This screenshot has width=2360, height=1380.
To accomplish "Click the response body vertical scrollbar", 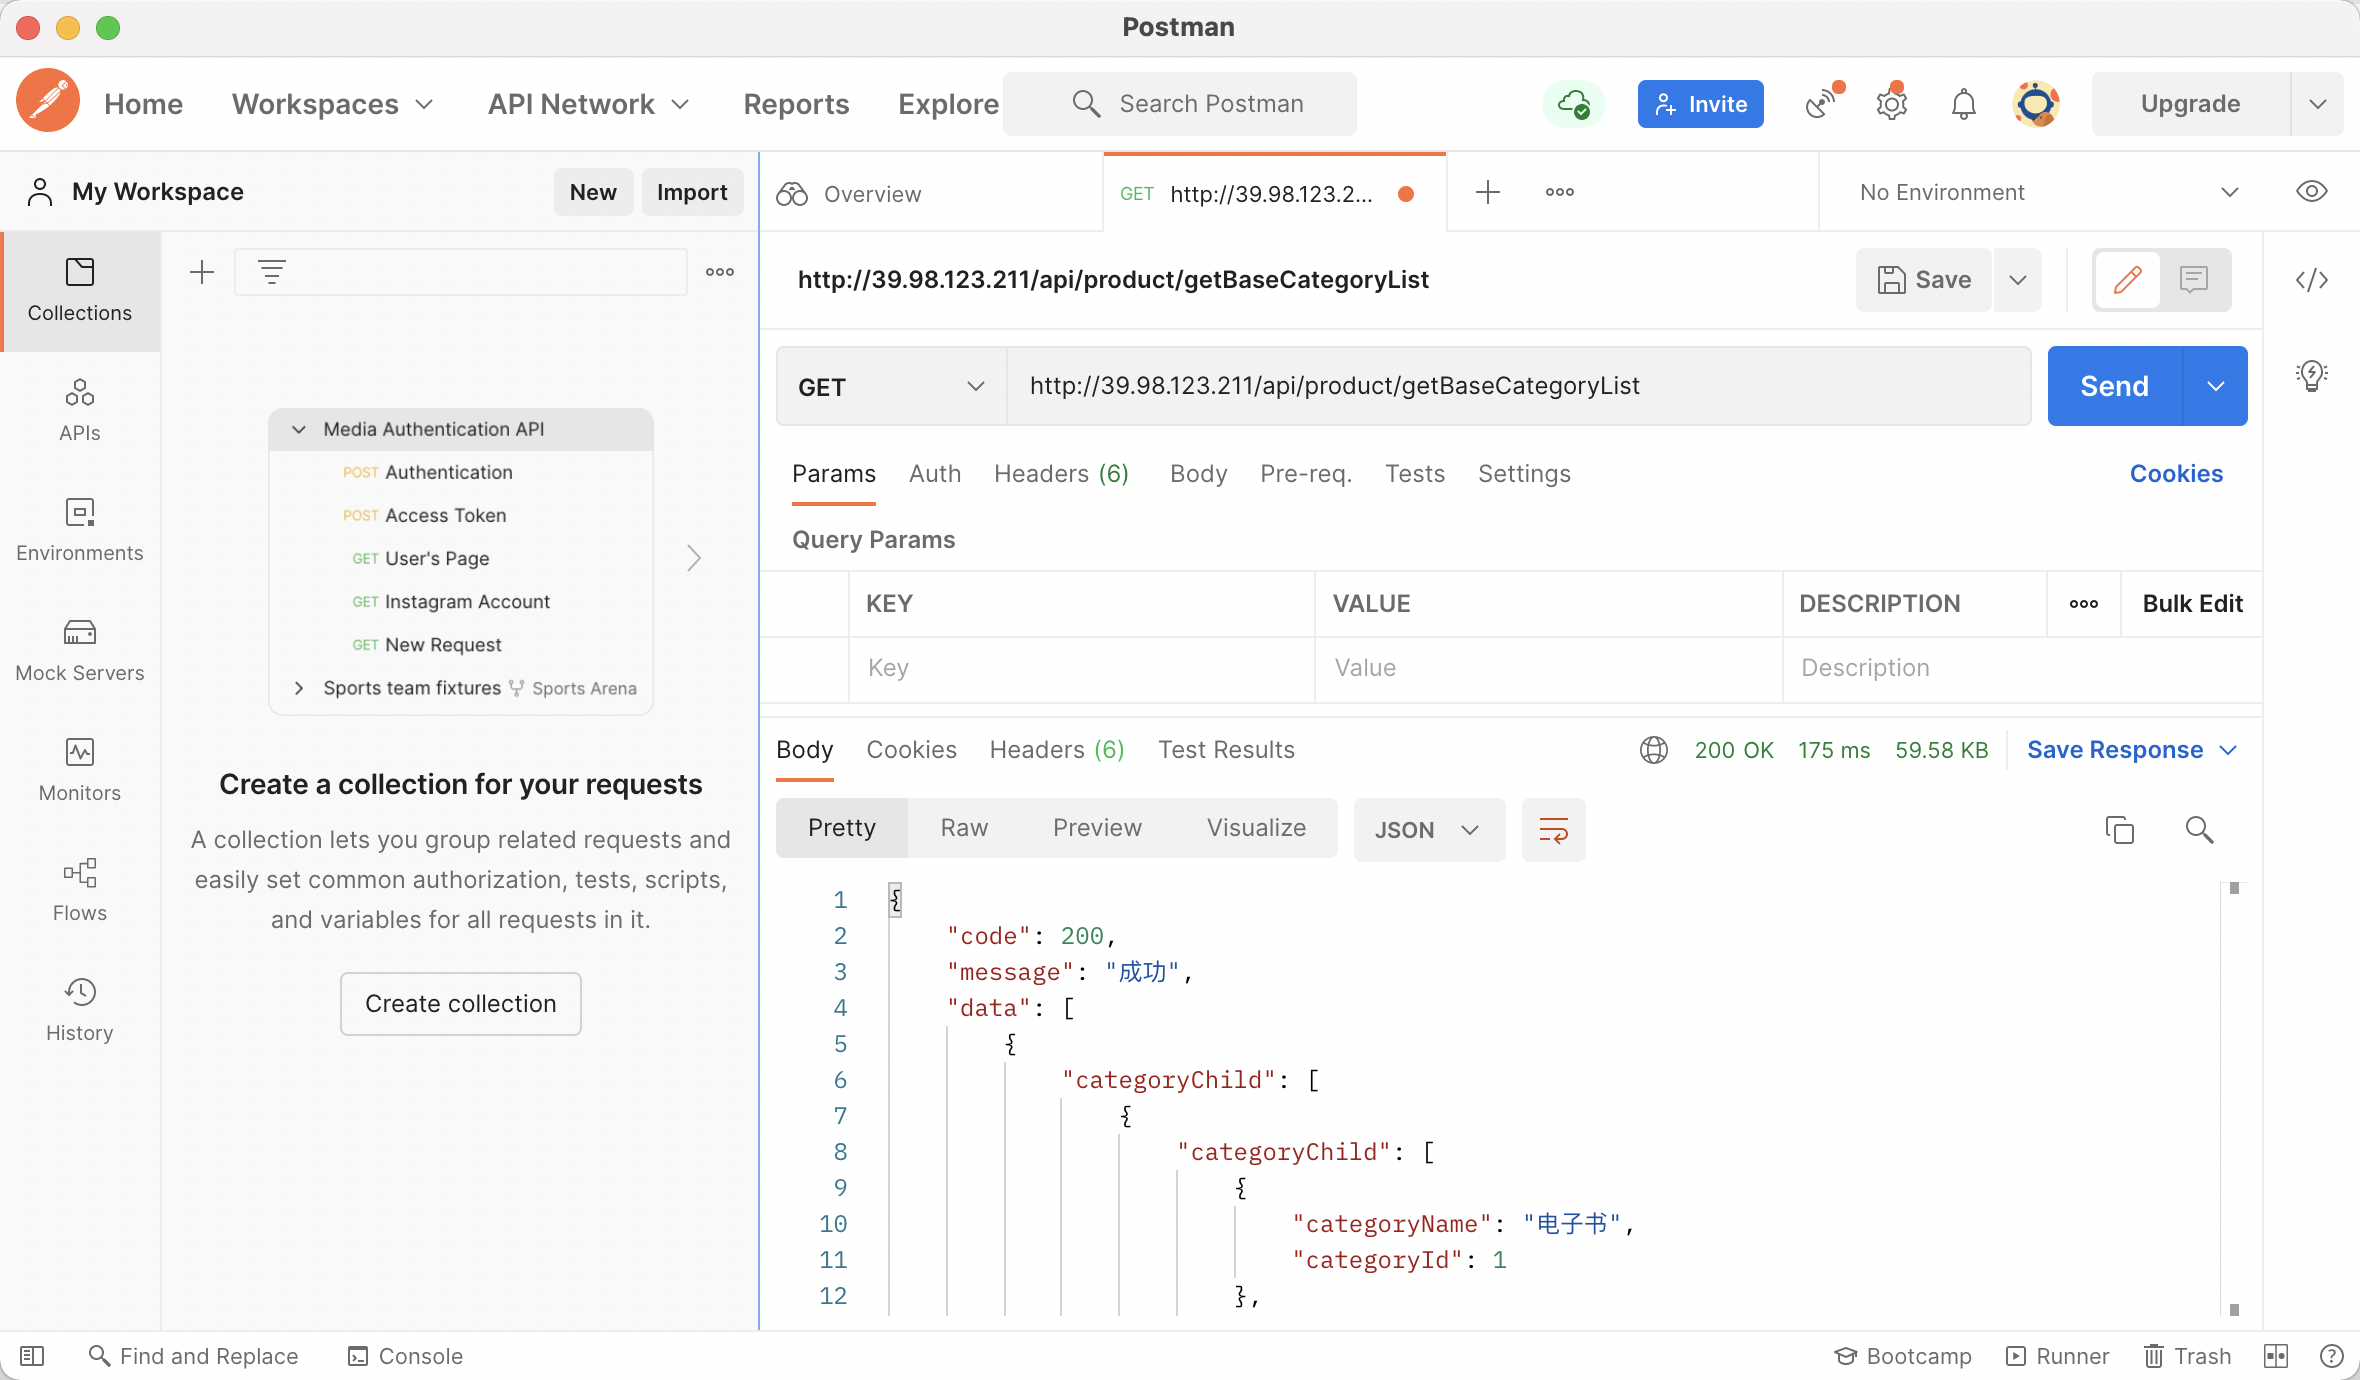I will click(2234, 1100).
